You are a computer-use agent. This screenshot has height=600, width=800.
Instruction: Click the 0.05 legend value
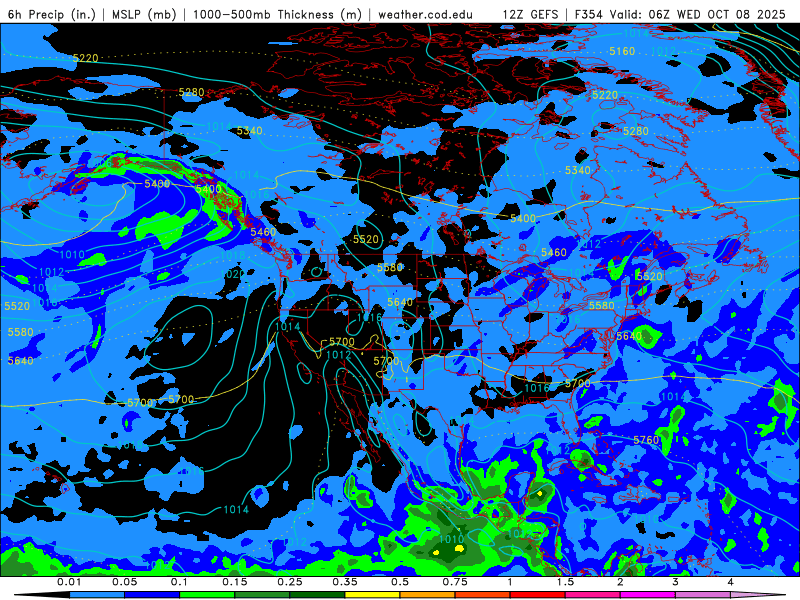[x=124, y=582]
